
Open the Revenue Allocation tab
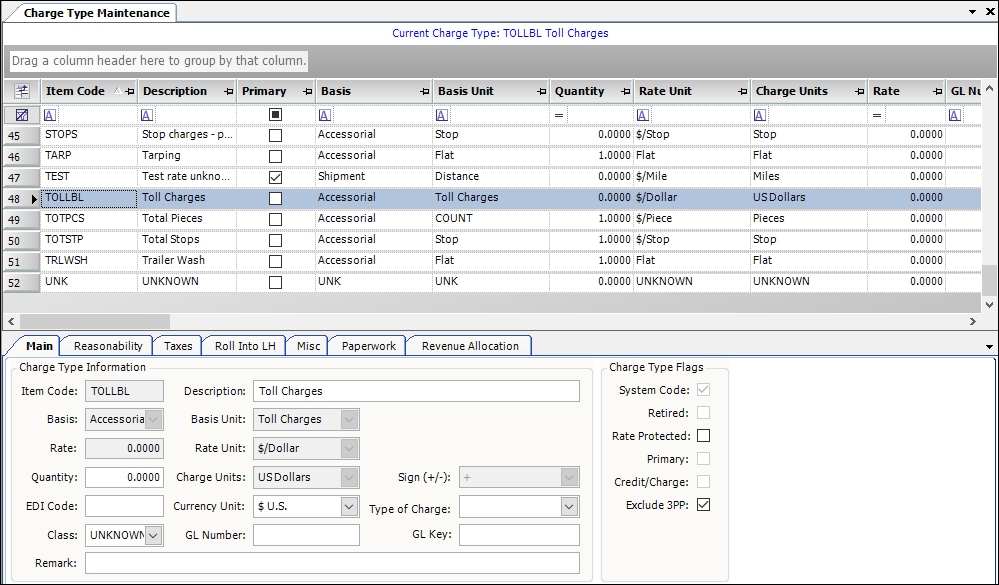tap(468, 345)
